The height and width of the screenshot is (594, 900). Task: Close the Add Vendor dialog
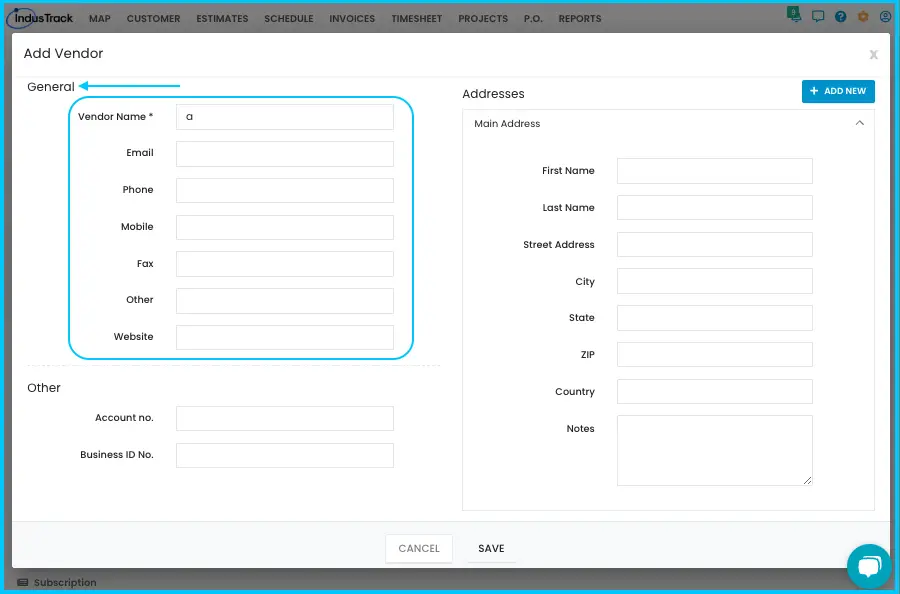[874, 55]
